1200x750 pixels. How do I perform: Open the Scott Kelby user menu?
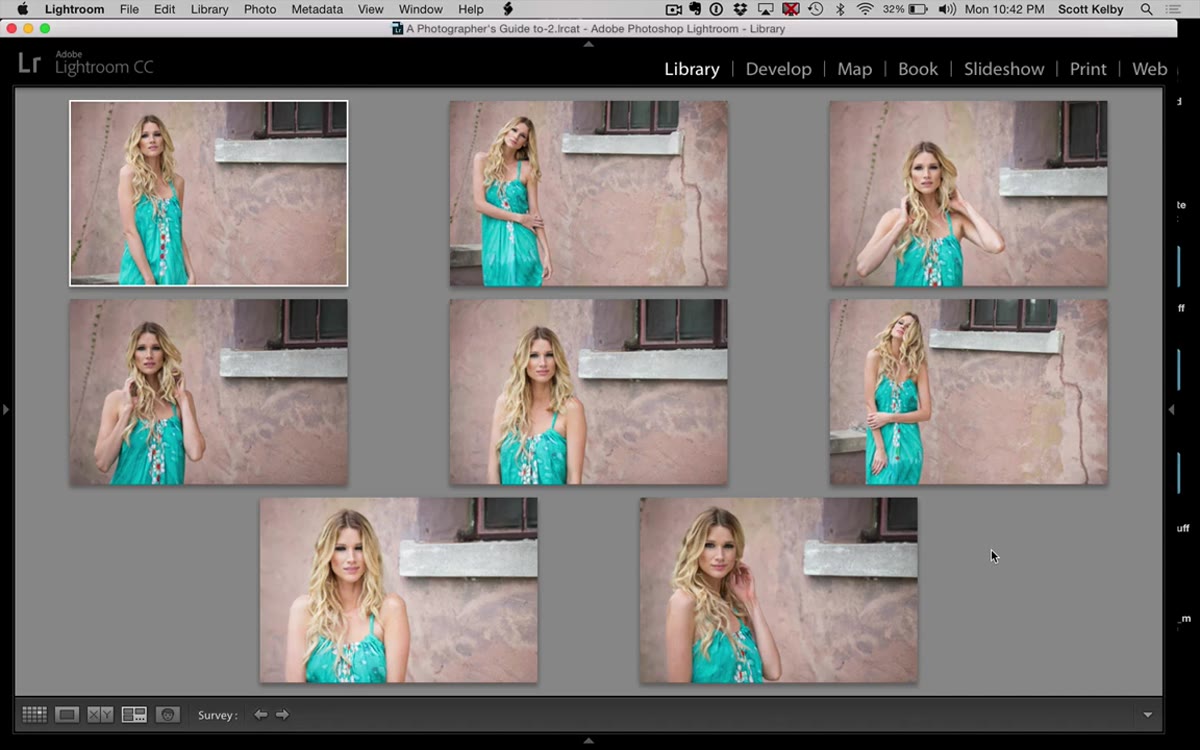tap(1092, 9)
